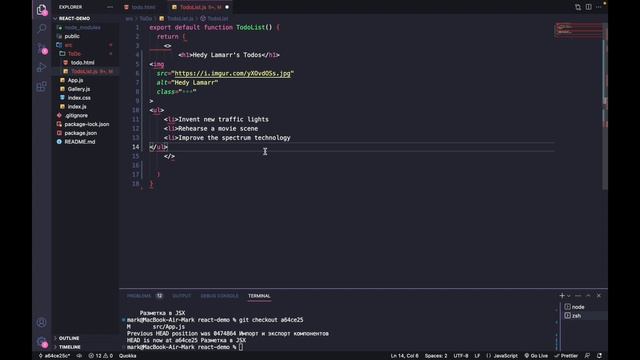Click the open changes icon in the editor toolbar

coord(578,7)
